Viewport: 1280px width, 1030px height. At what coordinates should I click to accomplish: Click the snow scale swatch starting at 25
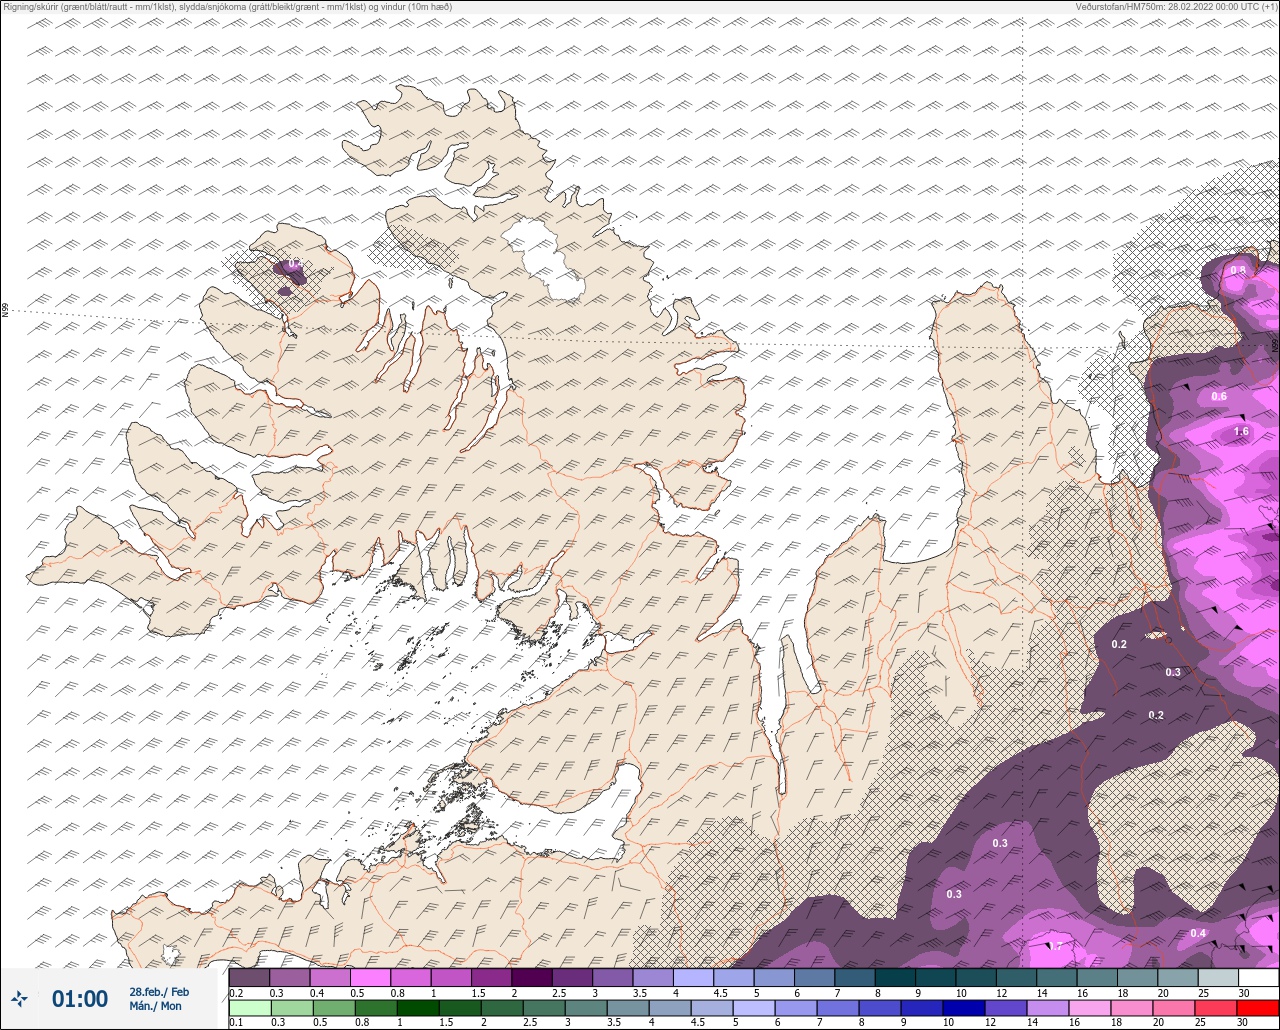(1218, 978)
